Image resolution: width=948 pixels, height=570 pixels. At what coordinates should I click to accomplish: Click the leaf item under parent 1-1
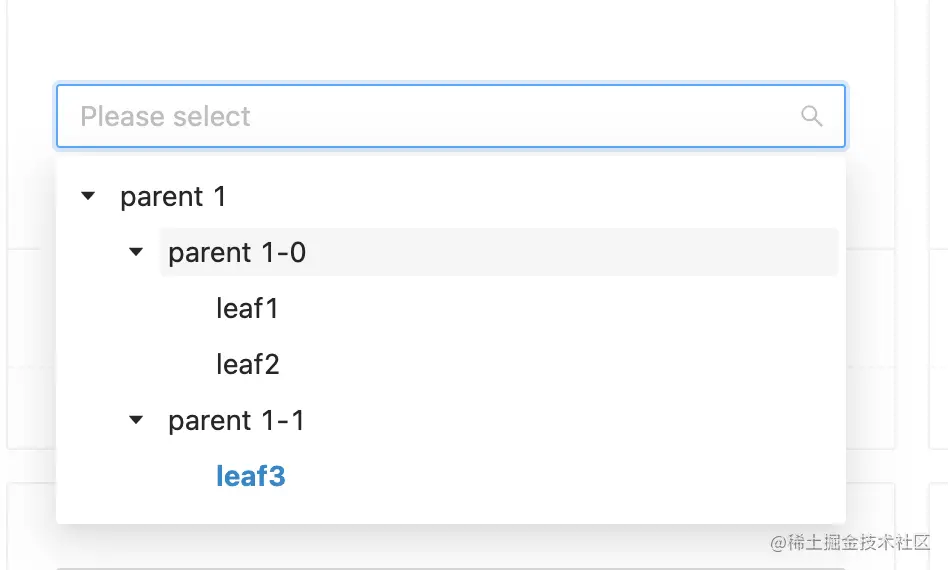(x=250, y=477)
